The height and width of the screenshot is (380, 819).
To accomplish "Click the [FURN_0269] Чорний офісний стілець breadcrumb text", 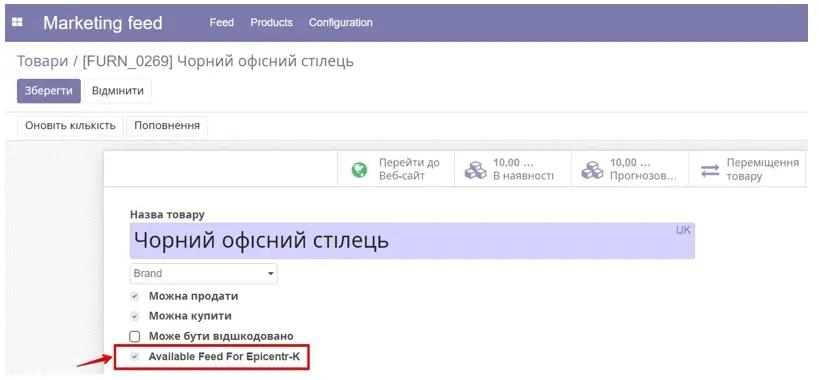I will pos(218,61).
